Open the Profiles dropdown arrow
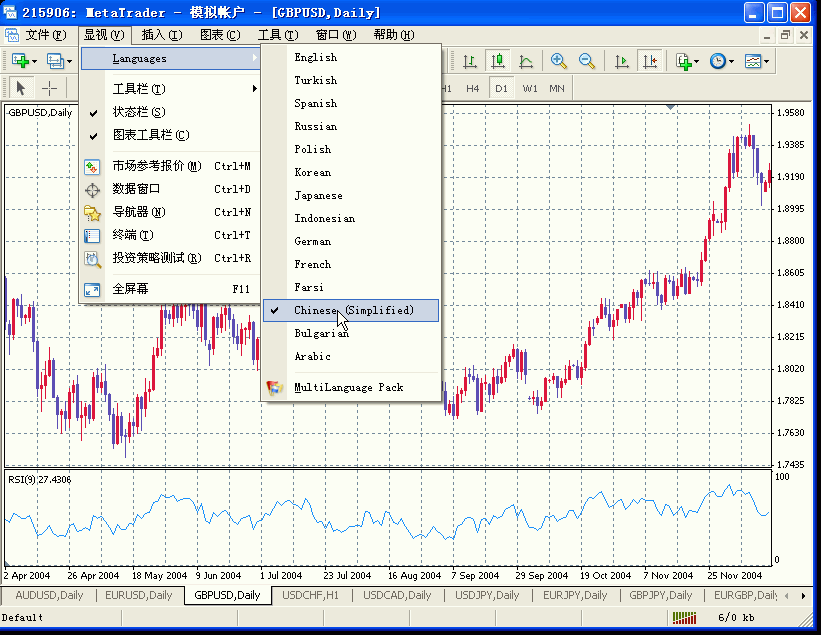 [70, 62]
